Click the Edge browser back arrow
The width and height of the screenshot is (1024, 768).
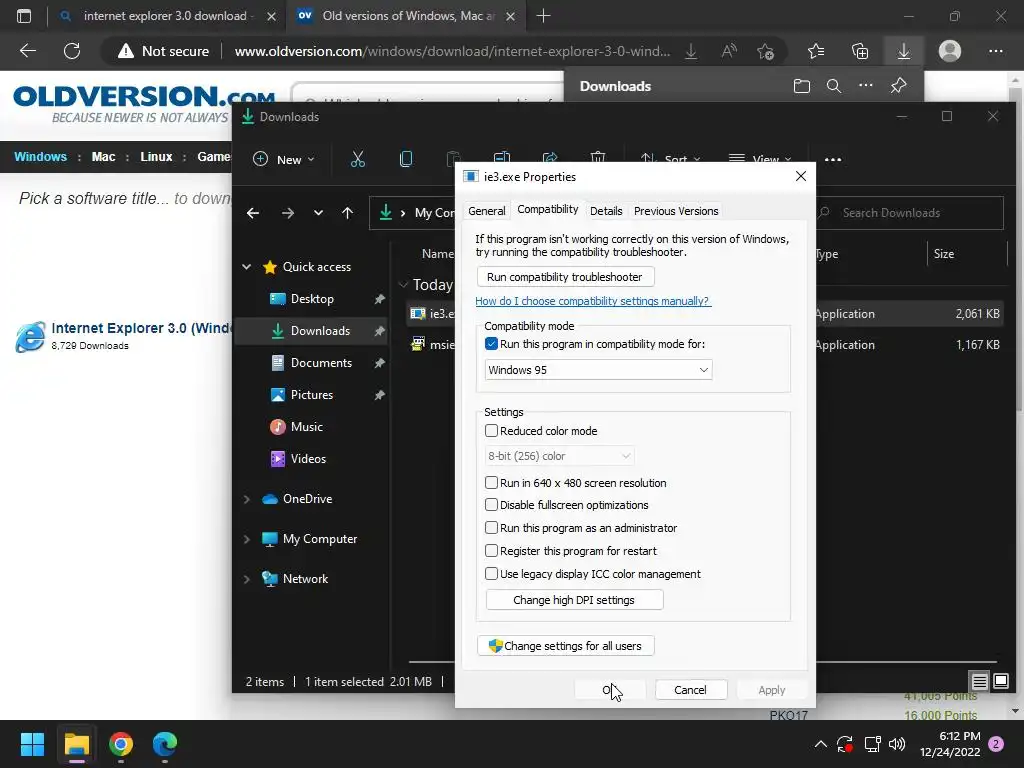tap(27, 51)
